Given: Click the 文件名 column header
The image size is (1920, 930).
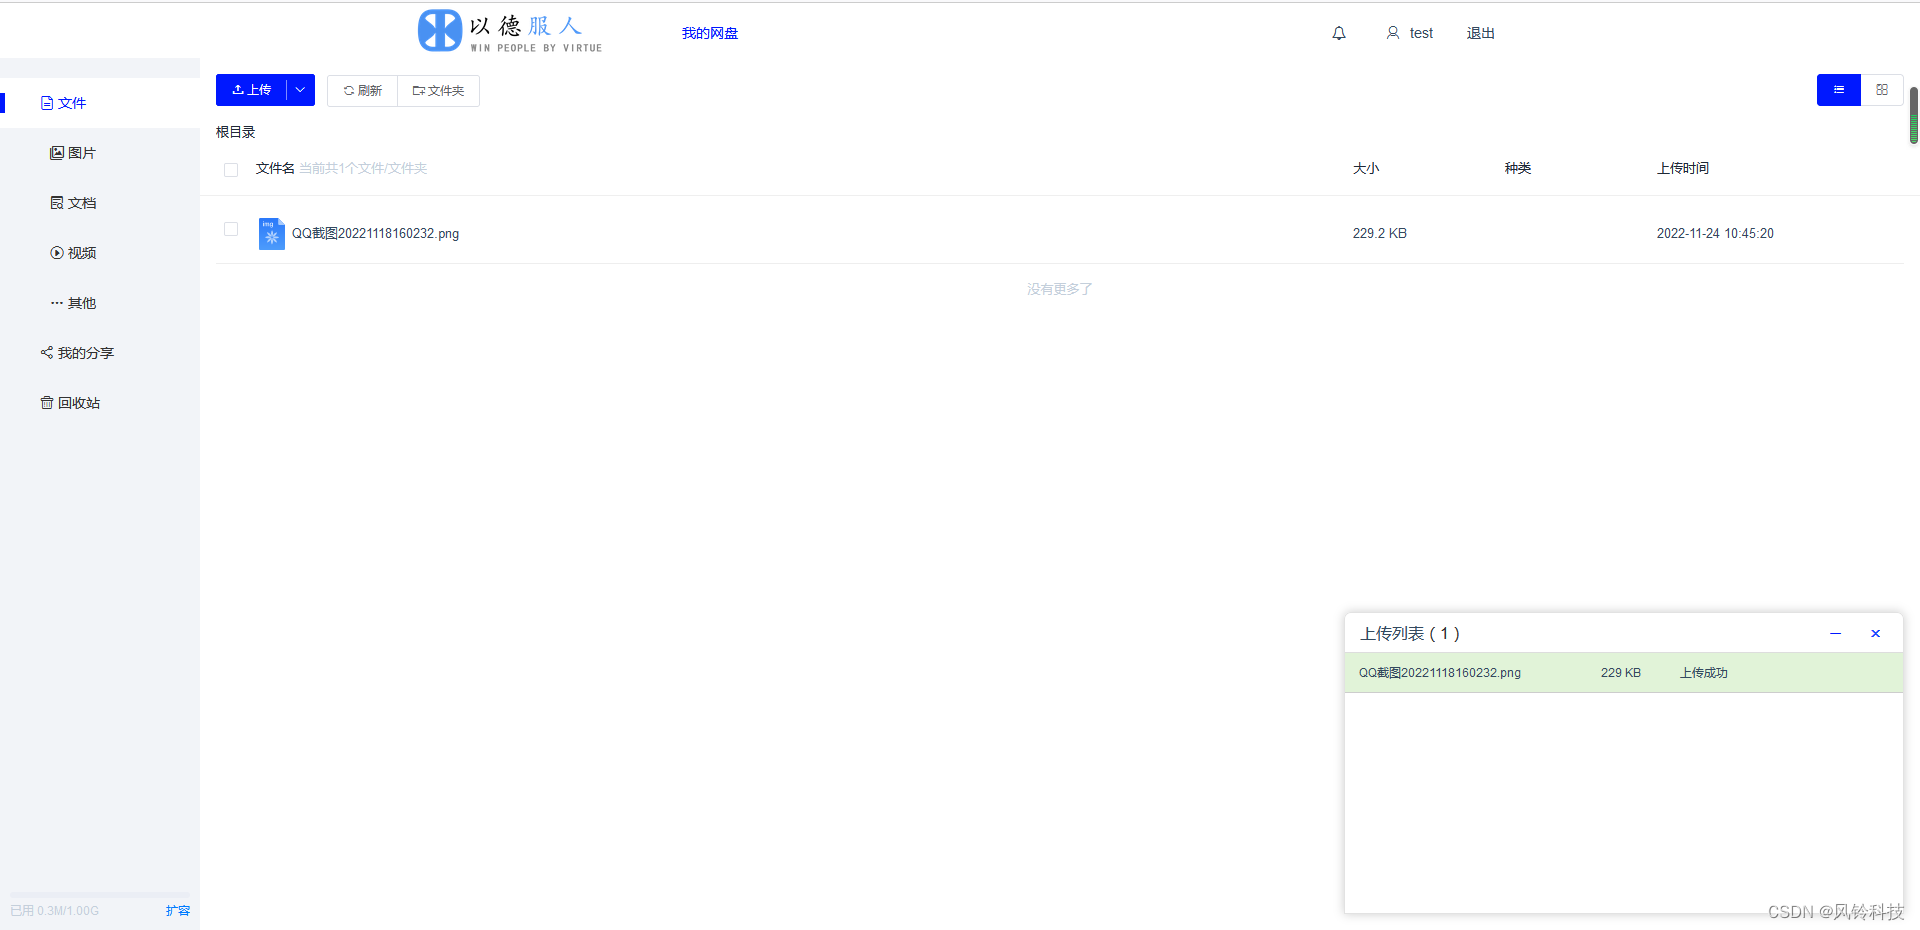Looking at the screenshot, I should (275, 168).
